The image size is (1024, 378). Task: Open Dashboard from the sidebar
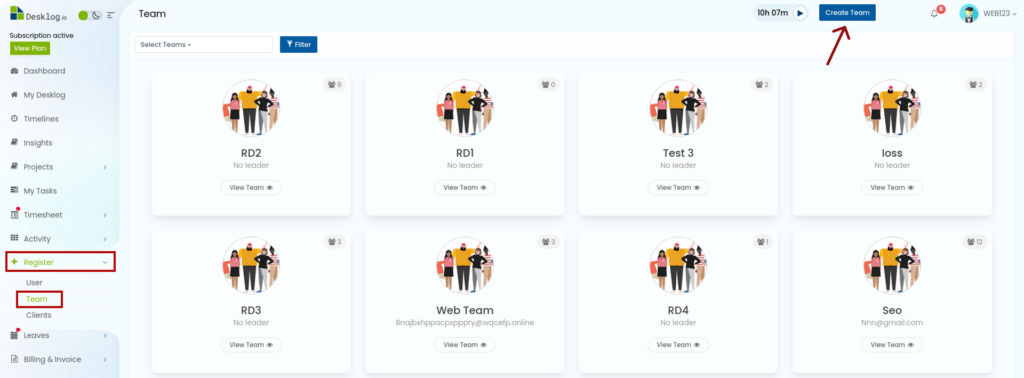[44, 71]
